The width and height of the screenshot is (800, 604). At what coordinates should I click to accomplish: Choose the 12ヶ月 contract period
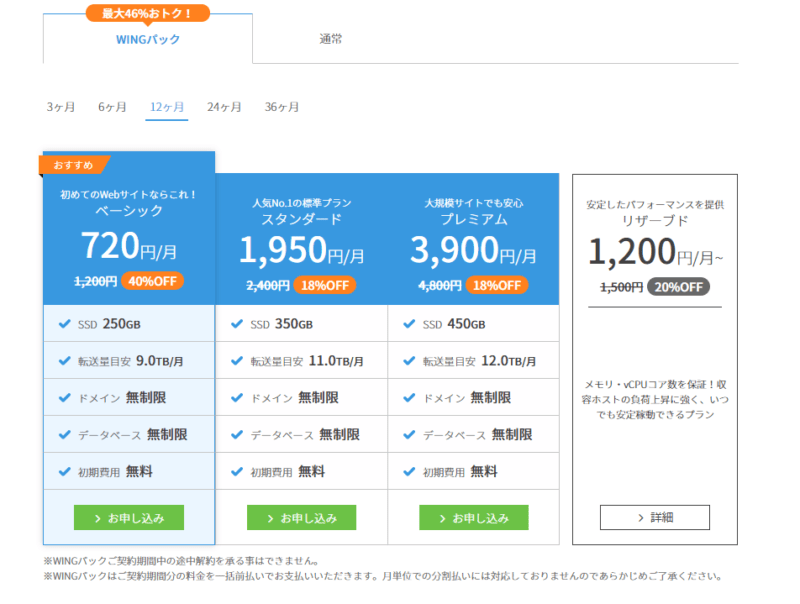point(167,107)
